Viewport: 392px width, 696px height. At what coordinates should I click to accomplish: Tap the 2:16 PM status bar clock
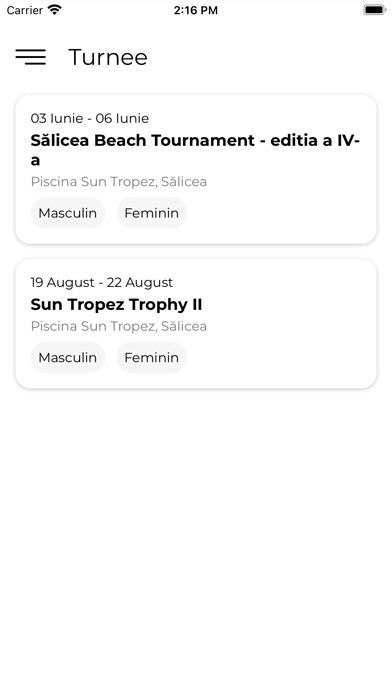point(196,10)
